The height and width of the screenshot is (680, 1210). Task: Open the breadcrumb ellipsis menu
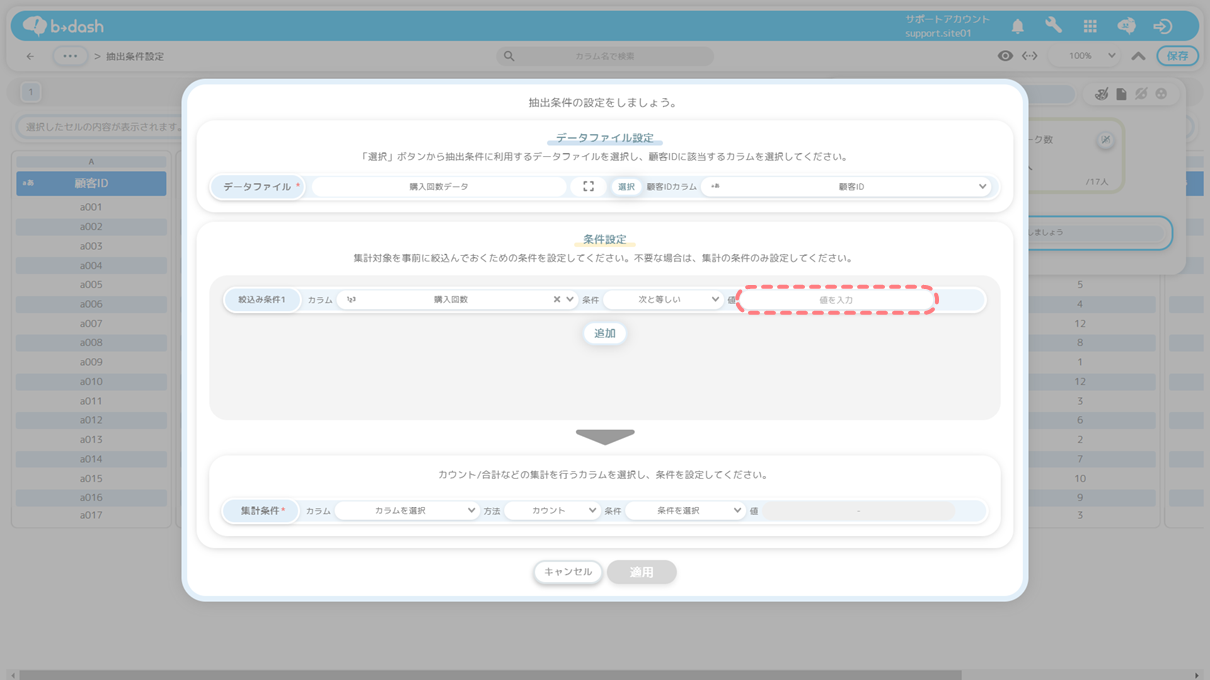[69, 56]
